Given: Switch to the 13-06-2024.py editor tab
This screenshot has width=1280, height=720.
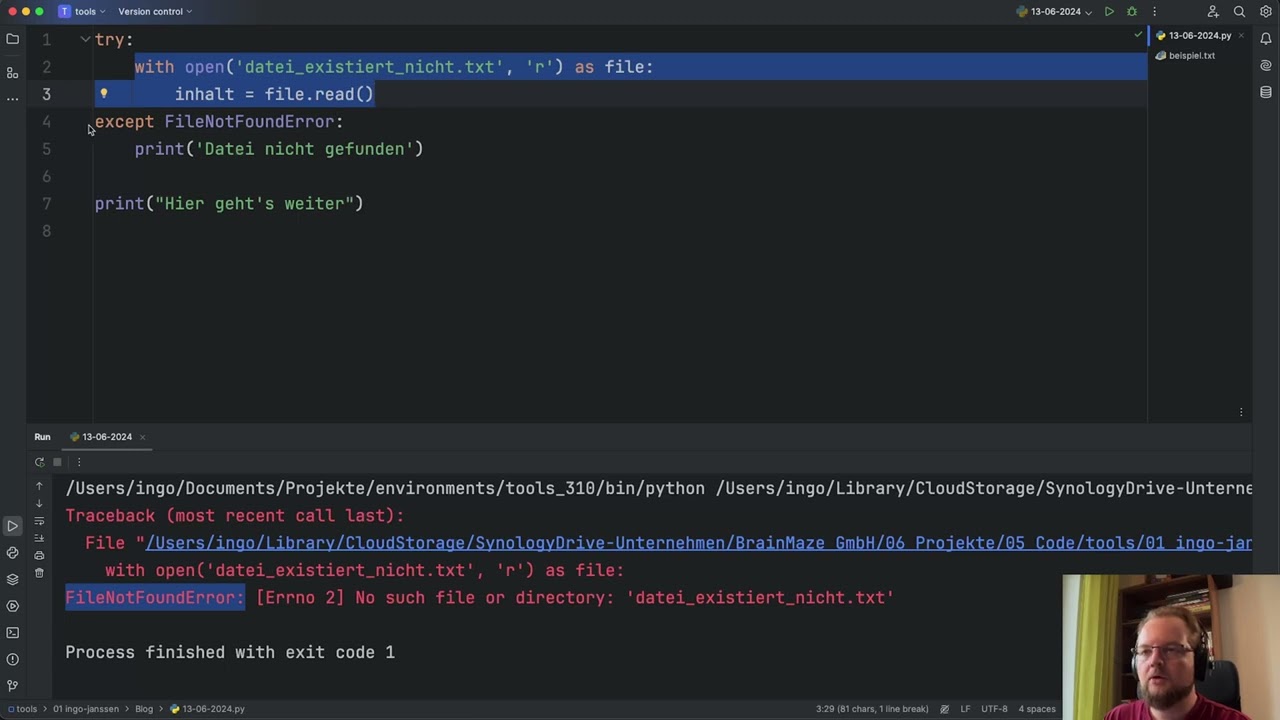Looking at the screenshot, I should (x=1200, y=36).
